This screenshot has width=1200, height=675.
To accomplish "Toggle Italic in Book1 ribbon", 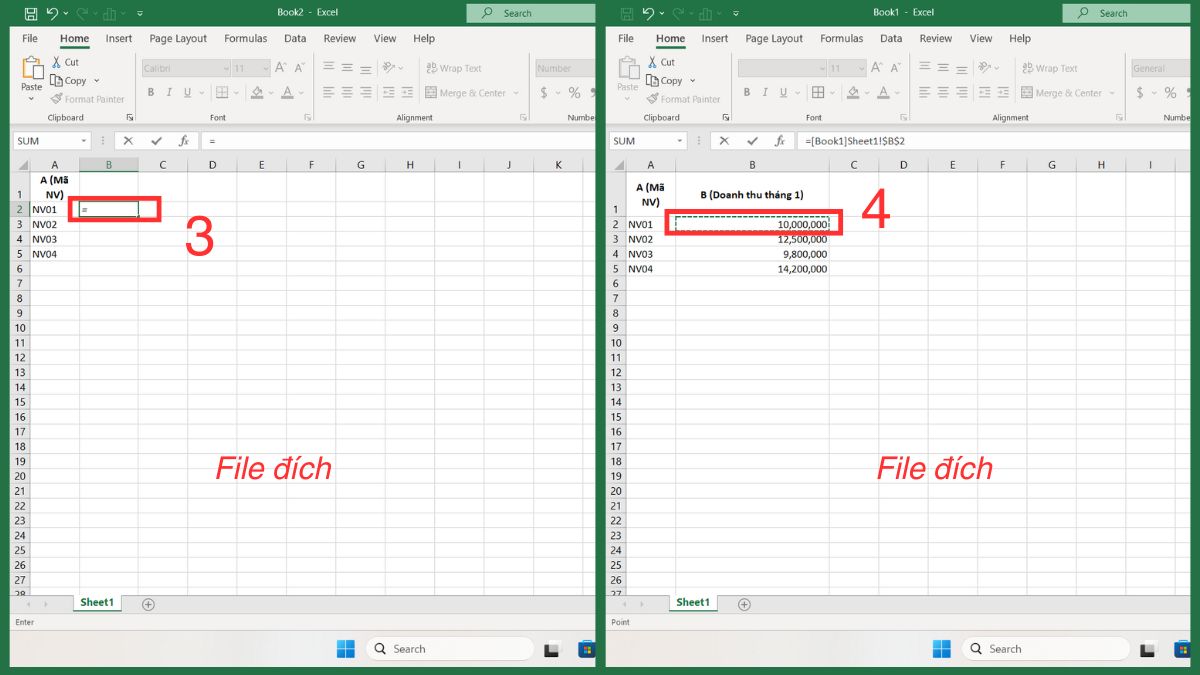I will (767, 92).
